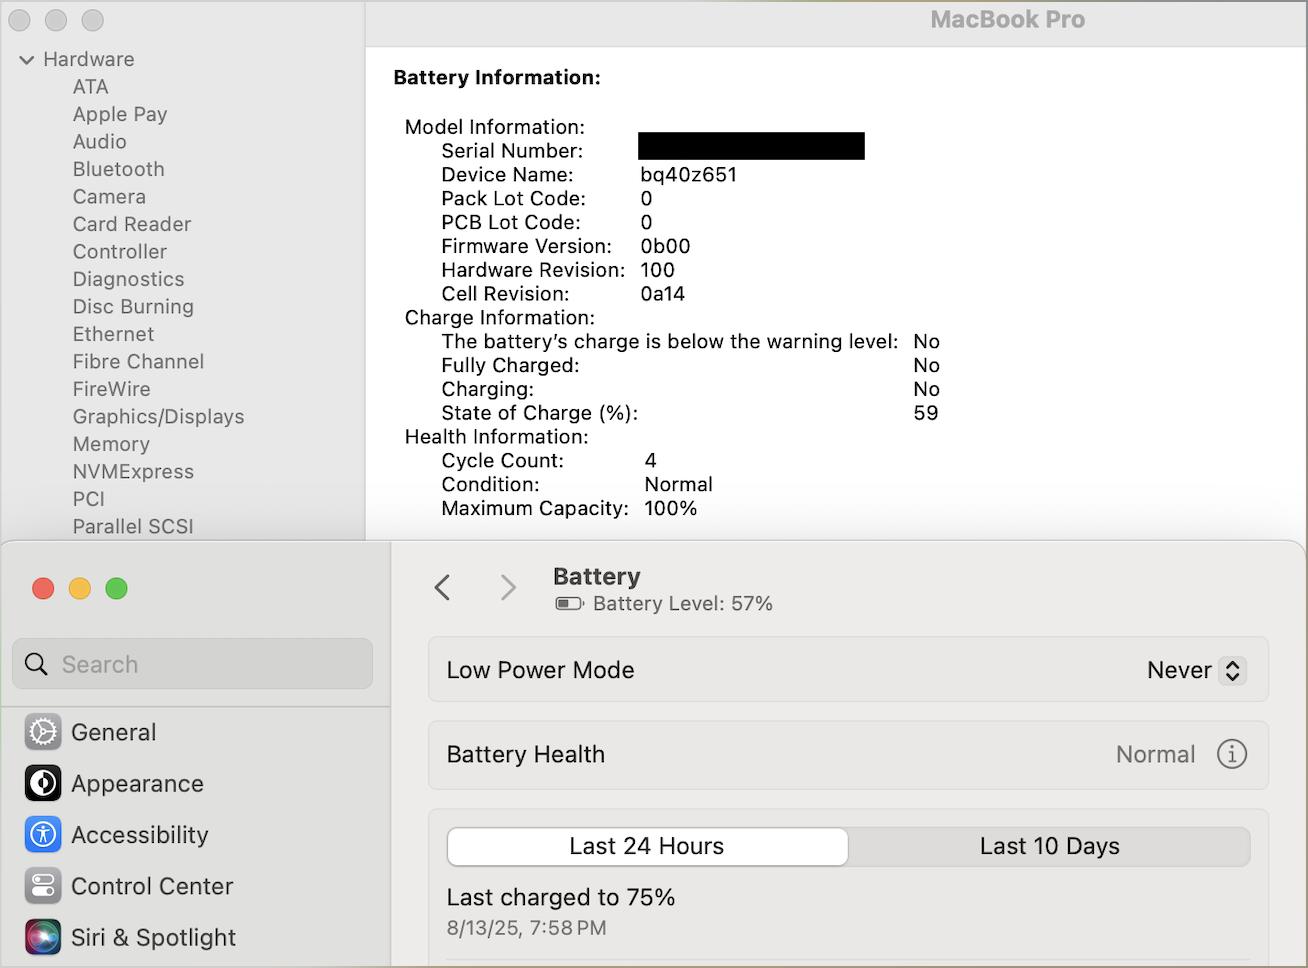
Task: Click the battery level icon under Battery title
Action: pos(569,604)
